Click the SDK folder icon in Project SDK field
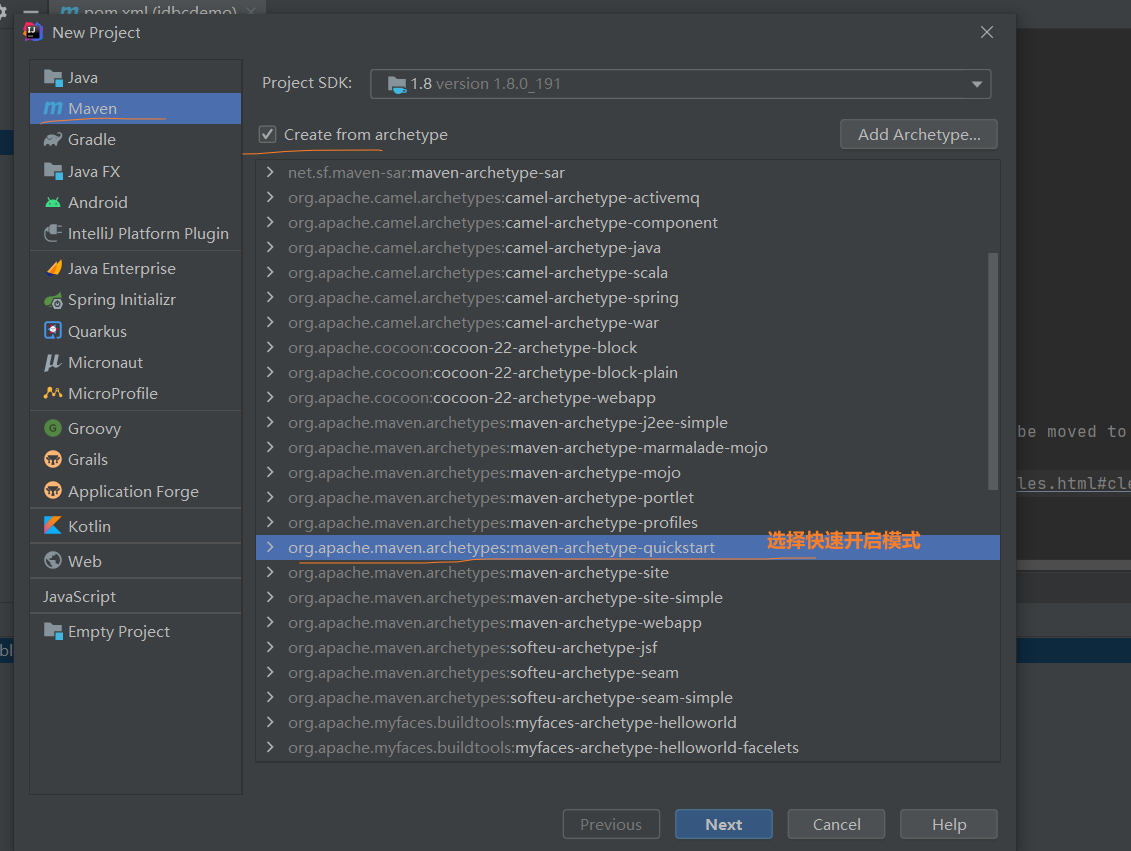Image resolution: width=1131 pixels, height=851 pixels. pyautogui.click(x=397, y=84)
